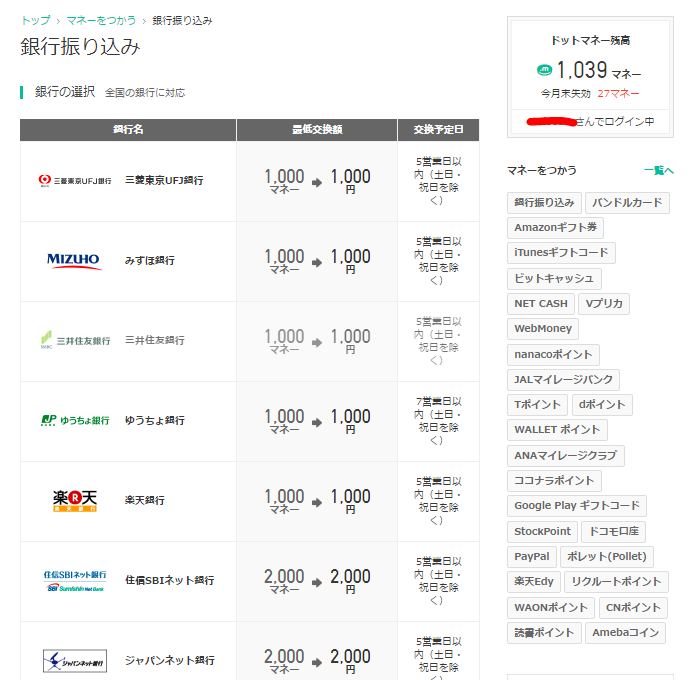Select the Amazonギフト券 tag

click(x=555, y=227)
